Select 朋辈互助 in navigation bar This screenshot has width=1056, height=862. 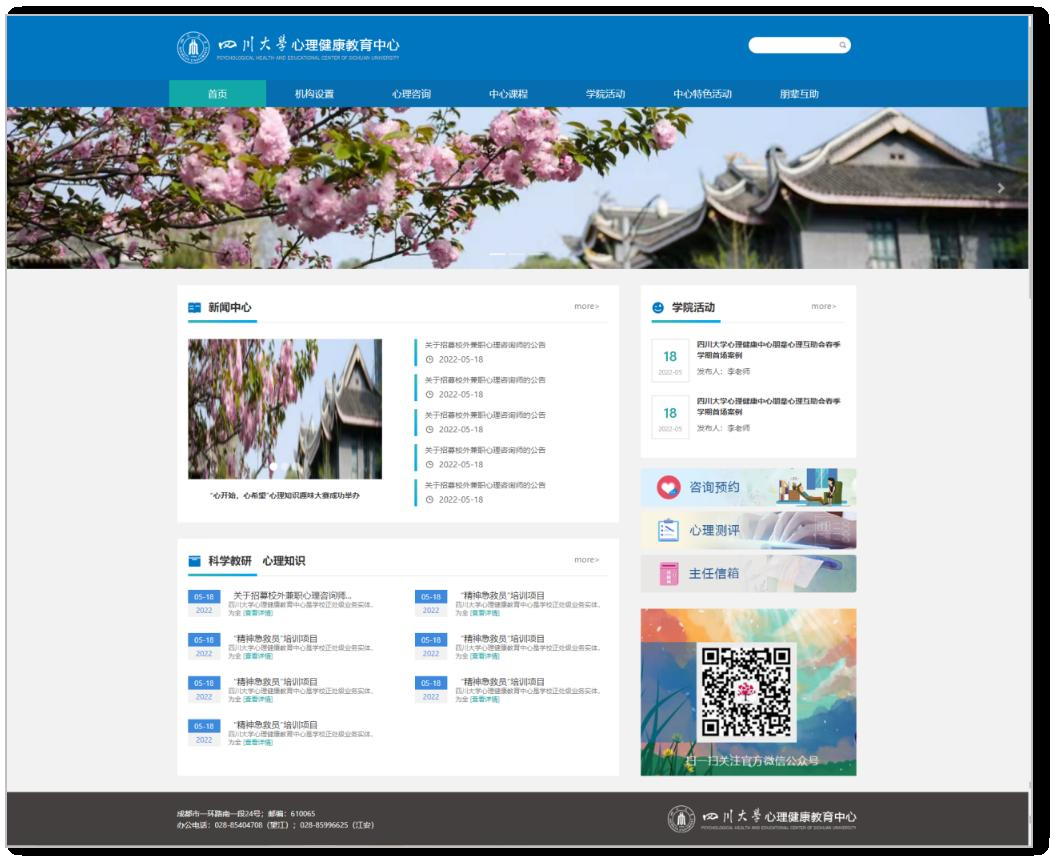799,94
